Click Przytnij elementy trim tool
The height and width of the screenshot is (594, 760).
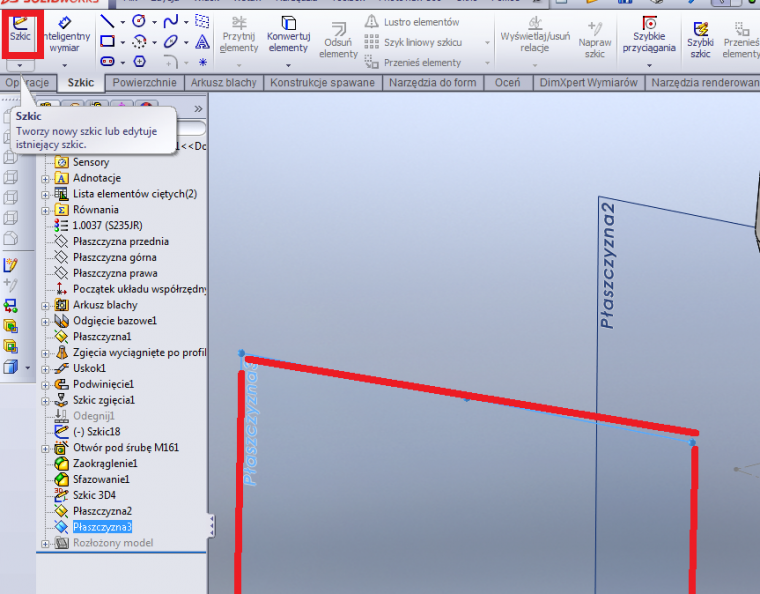(238, 35)
